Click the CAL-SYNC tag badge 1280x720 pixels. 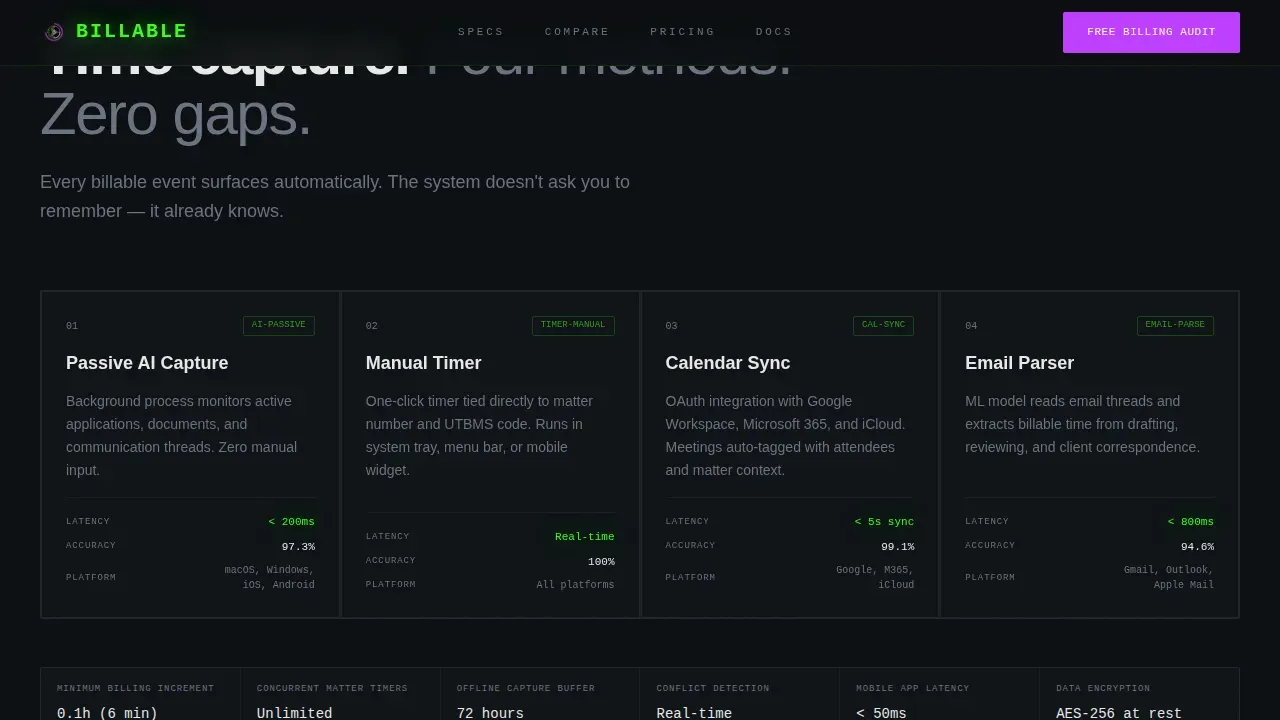(x=883, y=325)
